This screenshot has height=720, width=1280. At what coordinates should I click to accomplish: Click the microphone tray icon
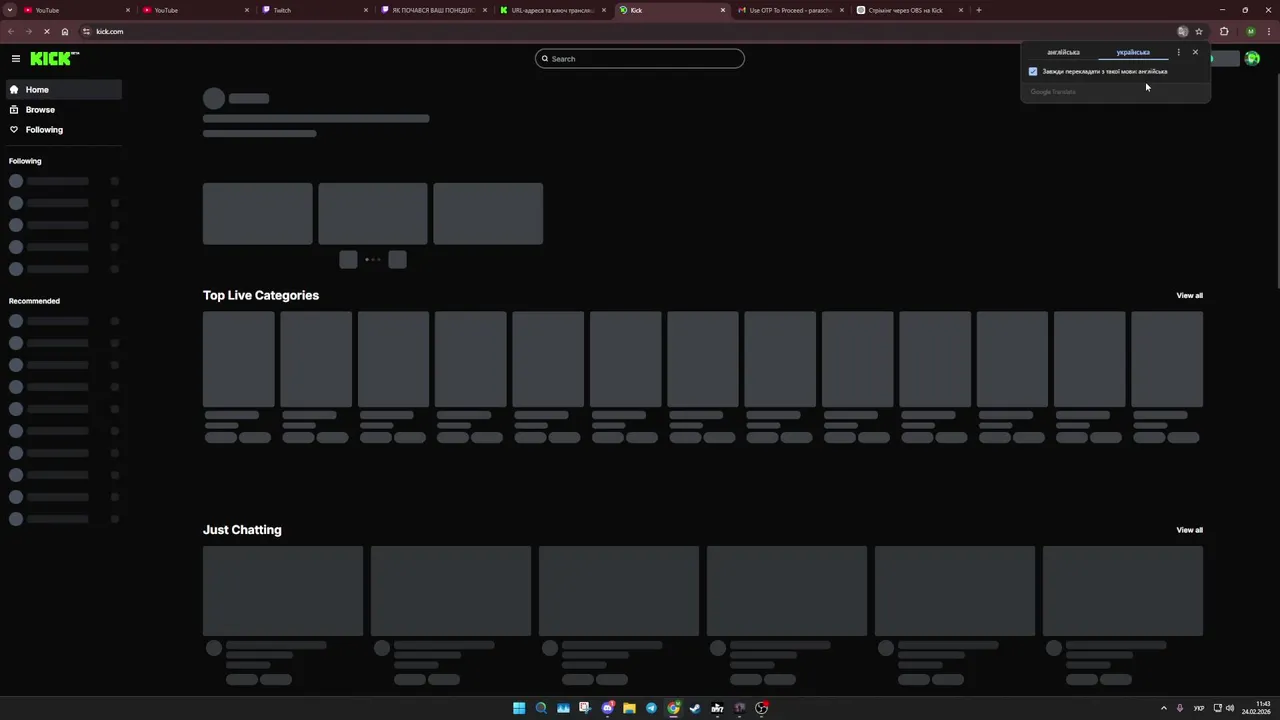tap(1180, 708)
